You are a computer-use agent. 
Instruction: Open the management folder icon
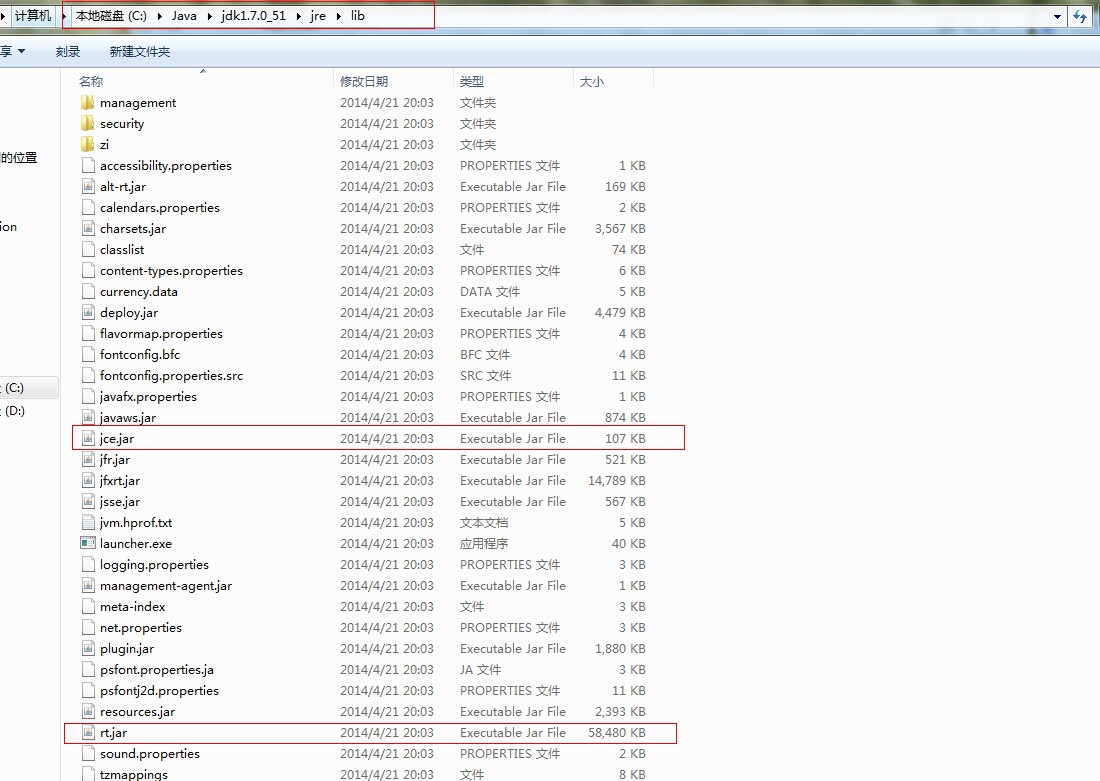click(x=88, y=102)
